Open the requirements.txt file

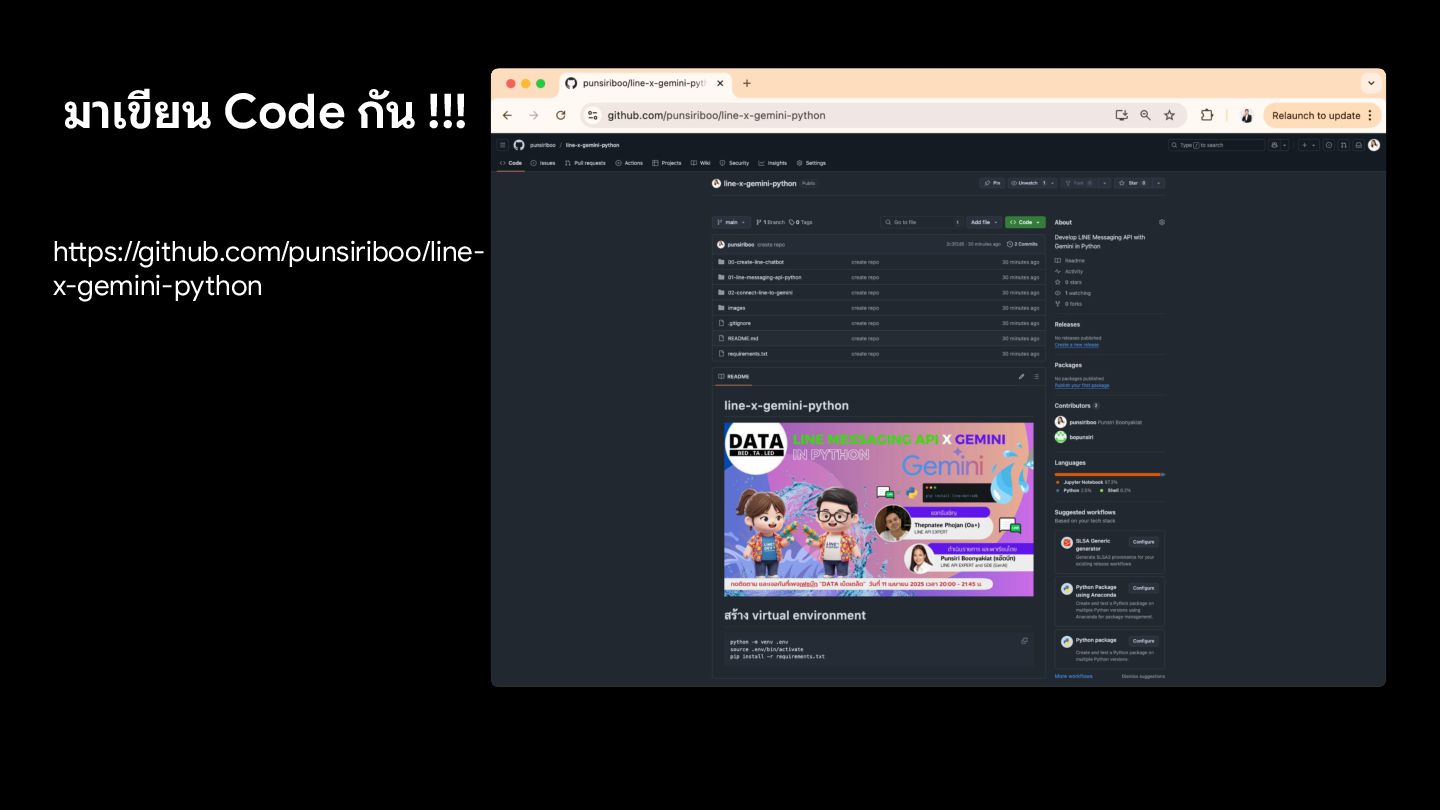748,353
